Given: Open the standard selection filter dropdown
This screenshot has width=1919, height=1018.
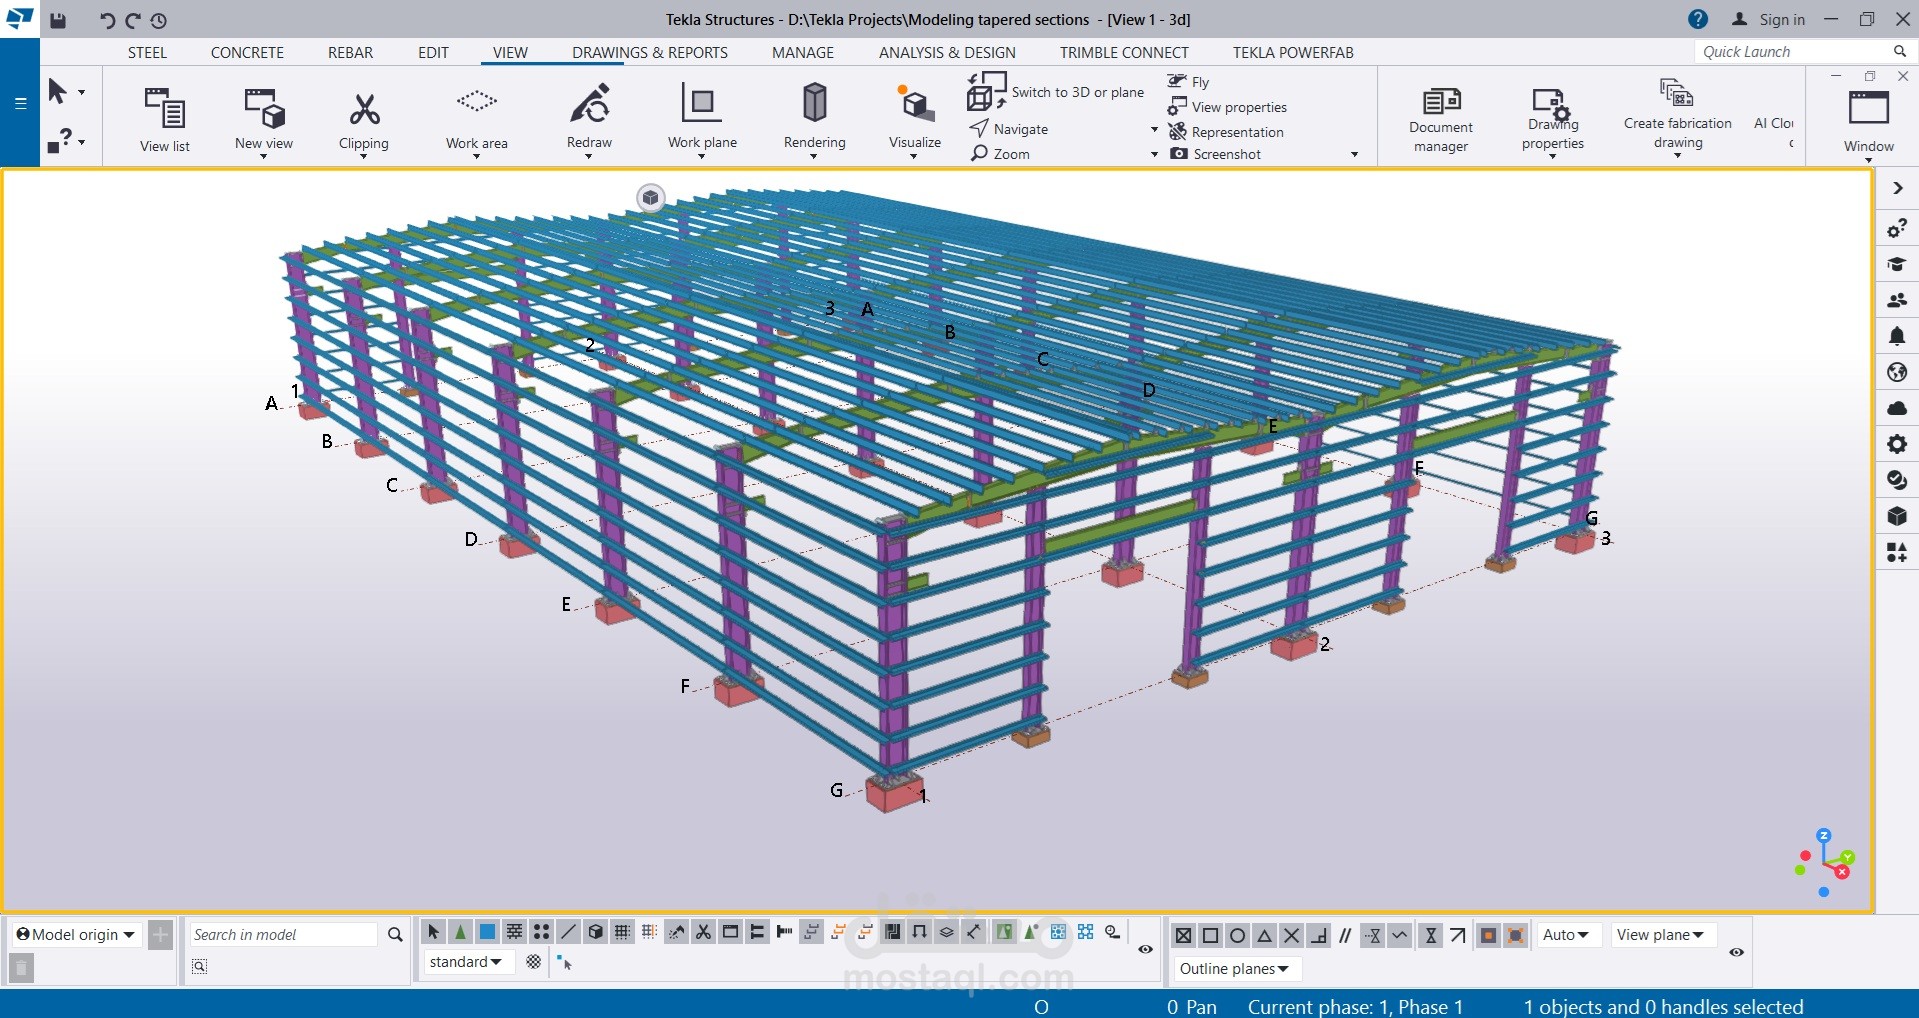Looking at the screenshot, I should [x=466, y=961].
